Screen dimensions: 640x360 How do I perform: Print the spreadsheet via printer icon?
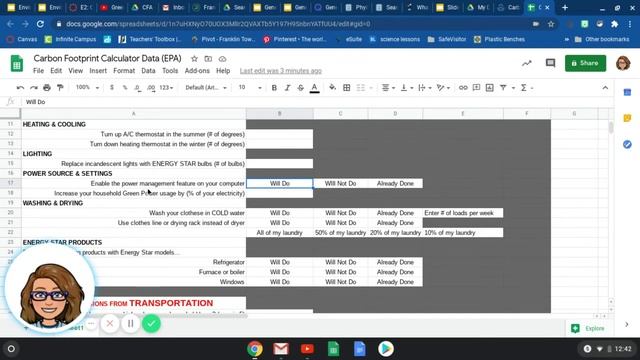(47, 88)
